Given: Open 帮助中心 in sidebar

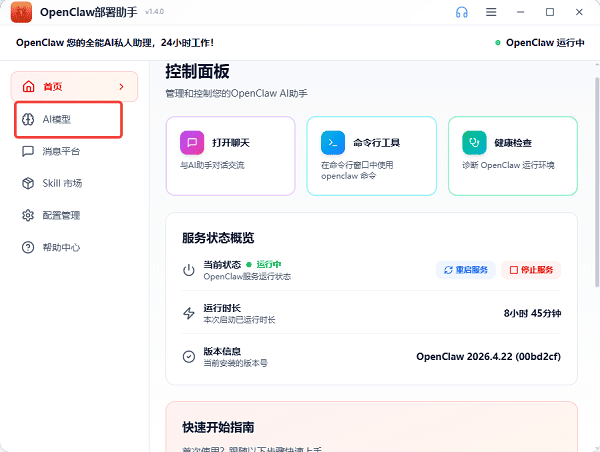Looking at the screenshot, I should point(74,247).
